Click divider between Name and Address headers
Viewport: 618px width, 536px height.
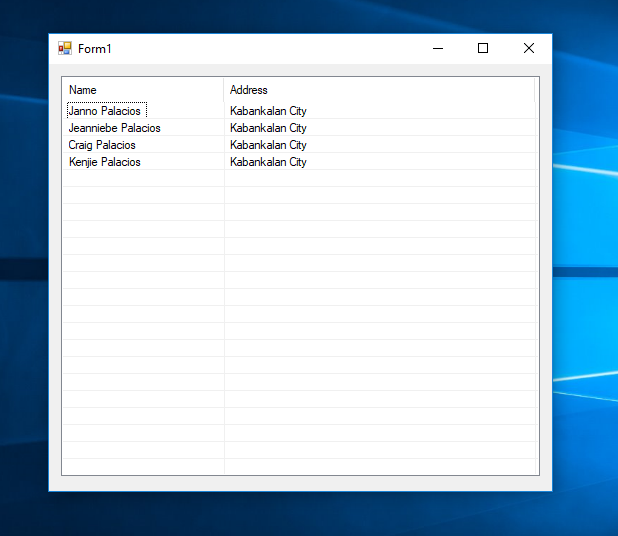224,90
